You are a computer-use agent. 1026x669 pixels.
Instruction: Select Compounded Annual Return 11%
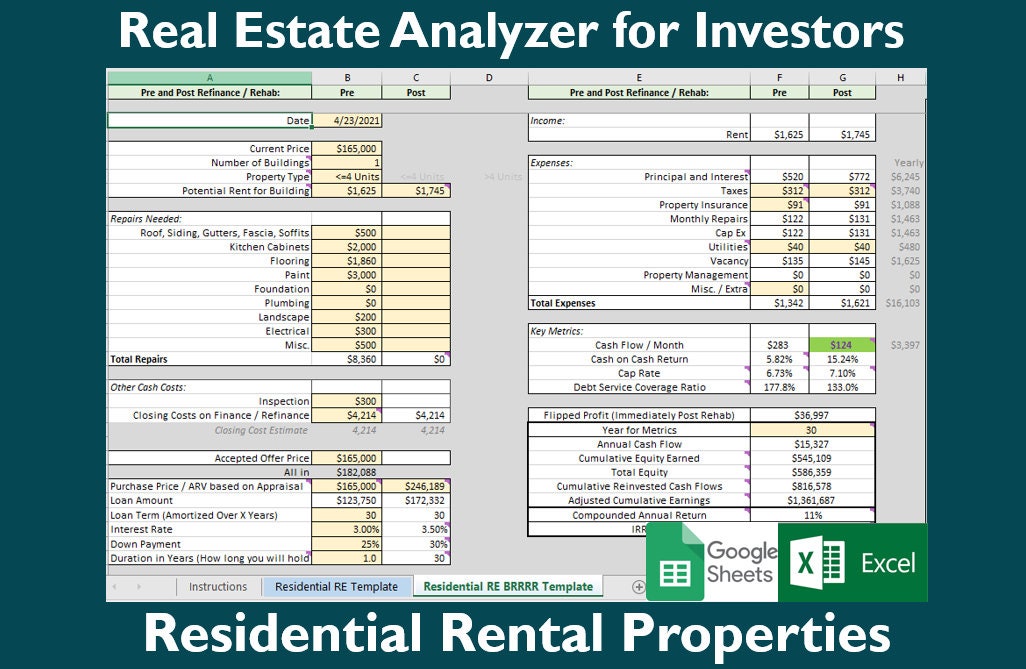point(813,515)
